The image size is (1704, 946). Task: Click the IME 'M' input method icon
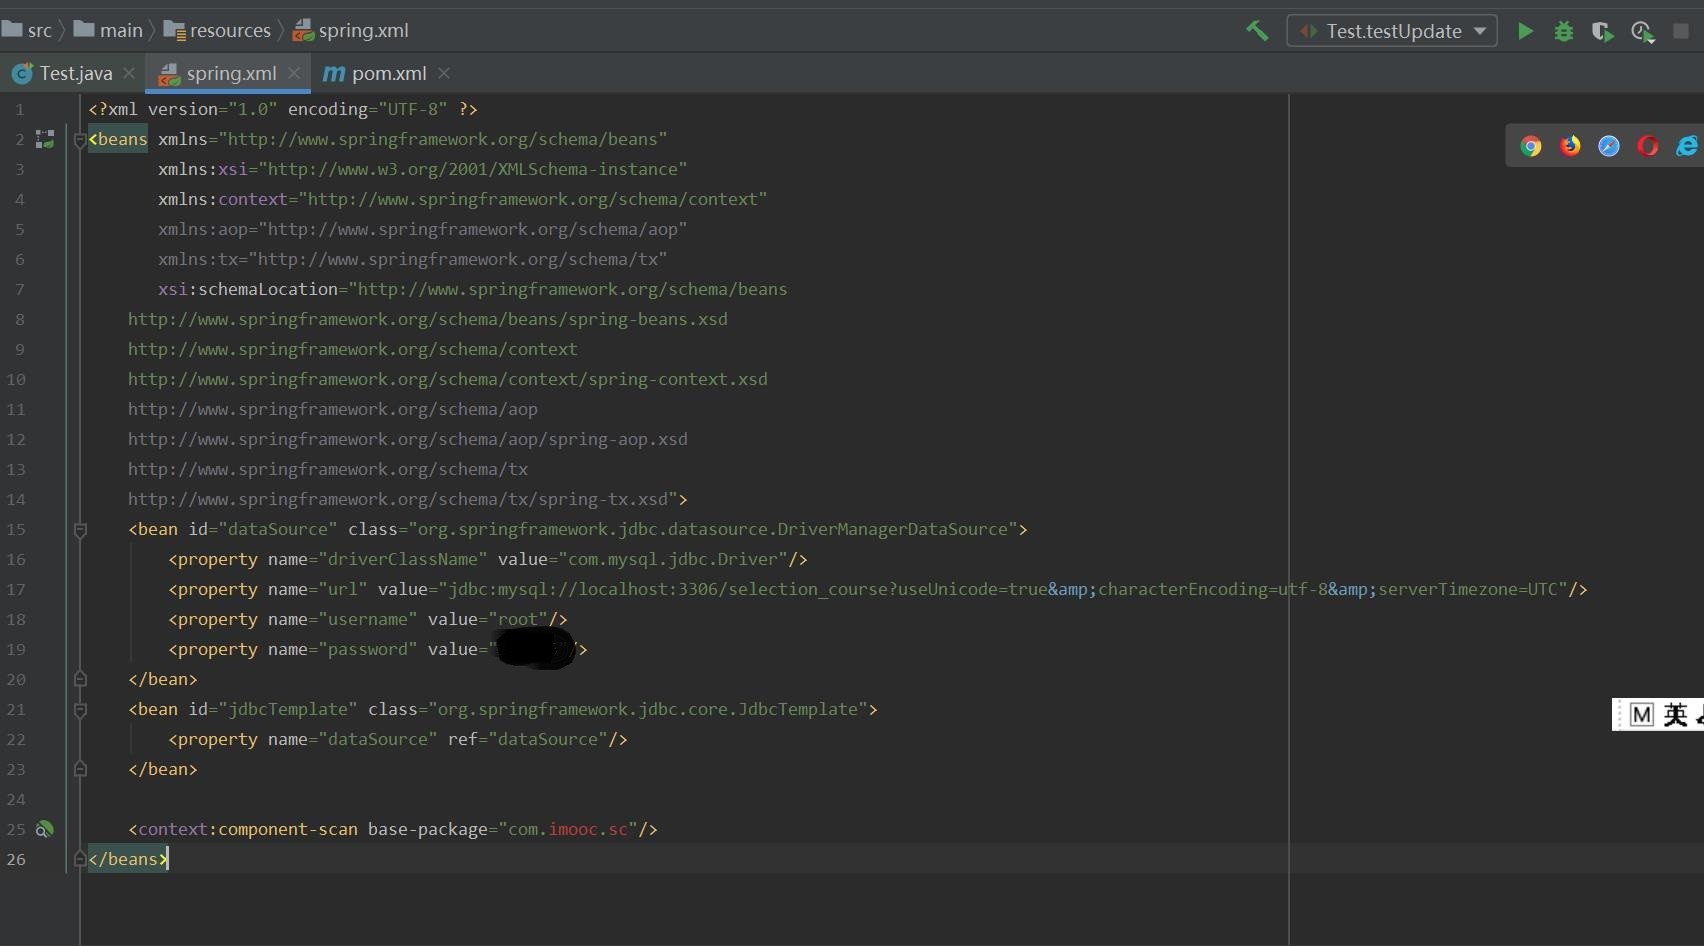[1641, 715]
